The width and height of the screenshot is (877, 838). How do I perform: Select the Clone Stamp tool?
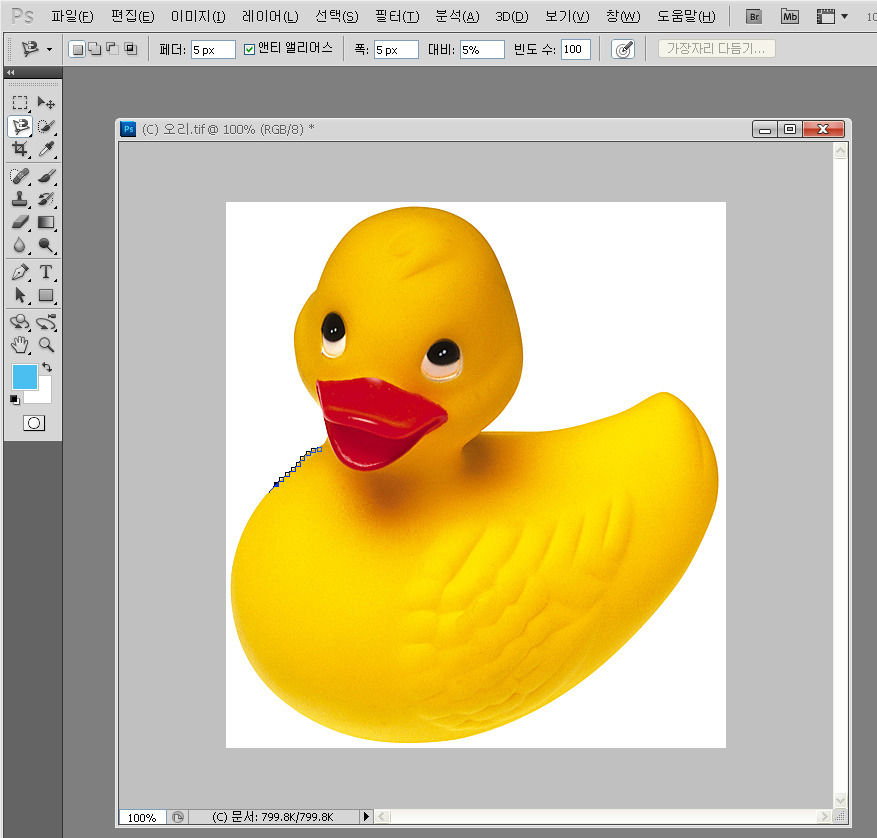click(20, 199)
